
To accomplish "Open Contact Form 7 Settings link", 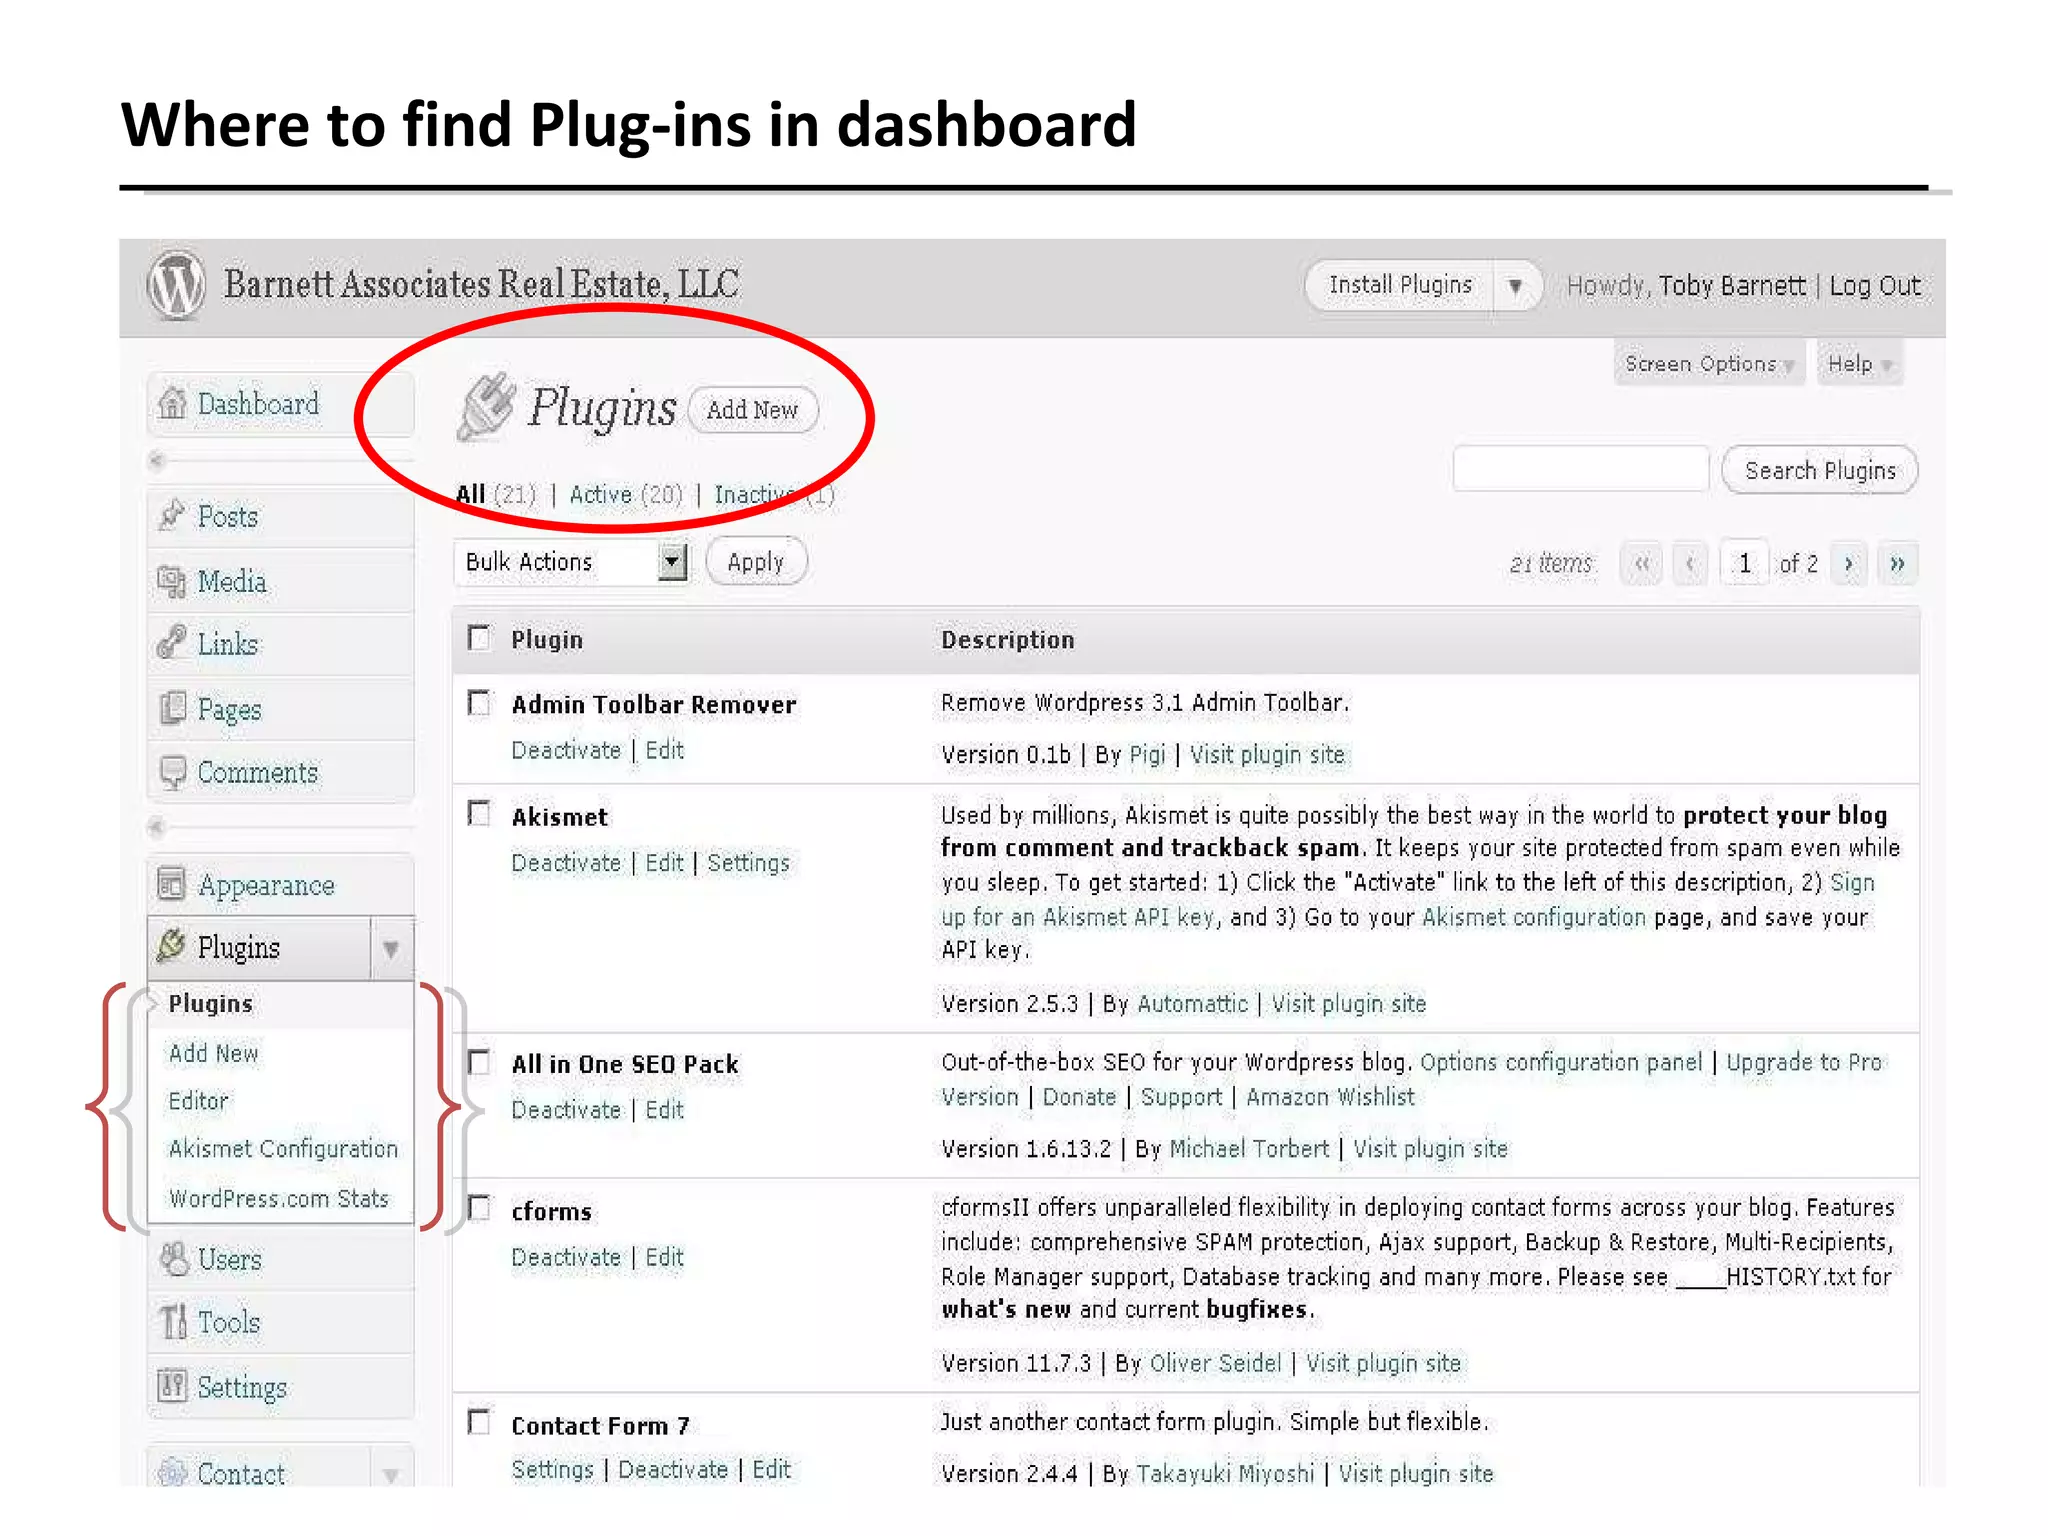I will pos(552,1470).
